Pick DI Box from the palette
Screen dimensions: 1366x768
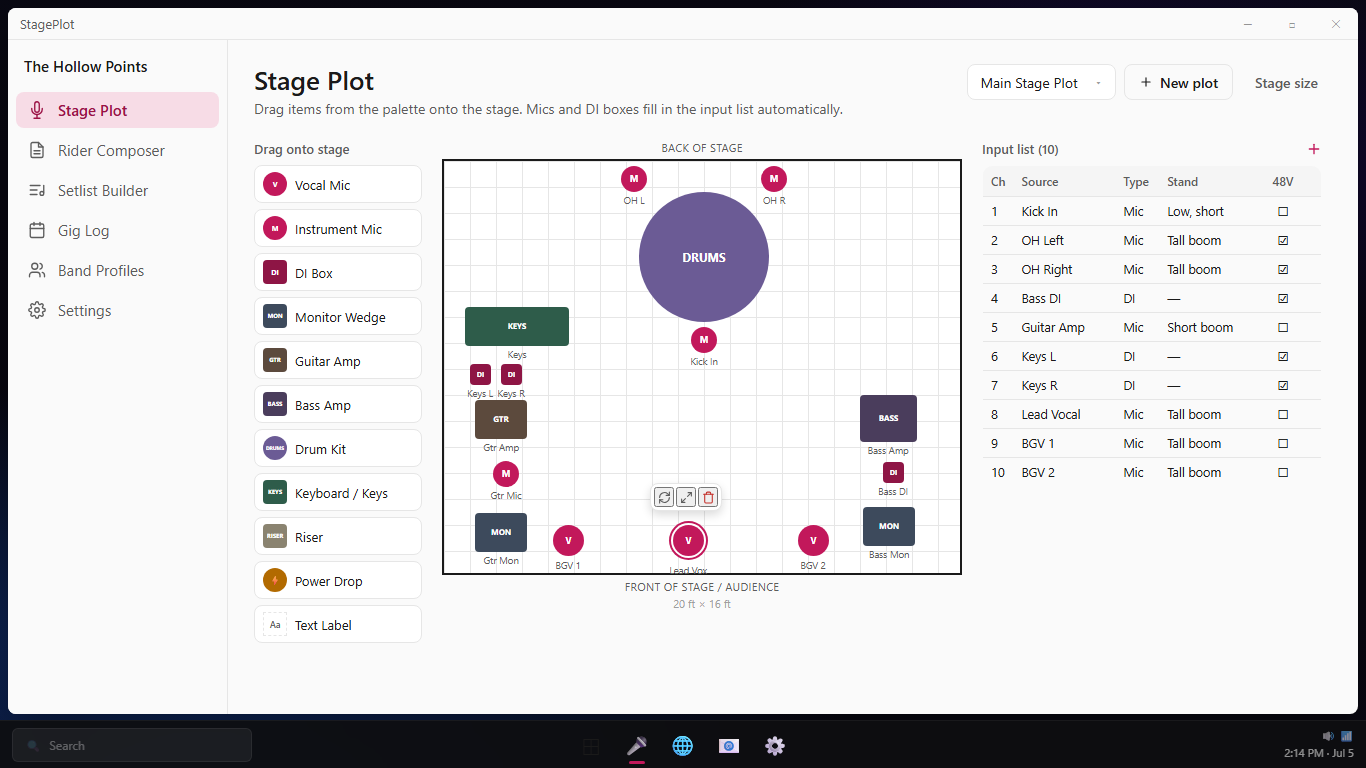tap(338, 273)
